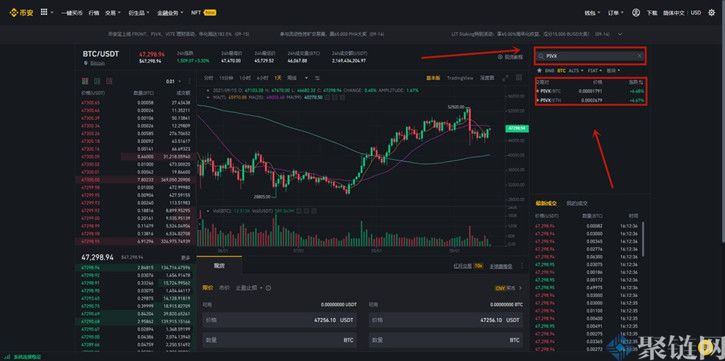
Task: Choose 限价 limit order type
Action: click(208, 288)
